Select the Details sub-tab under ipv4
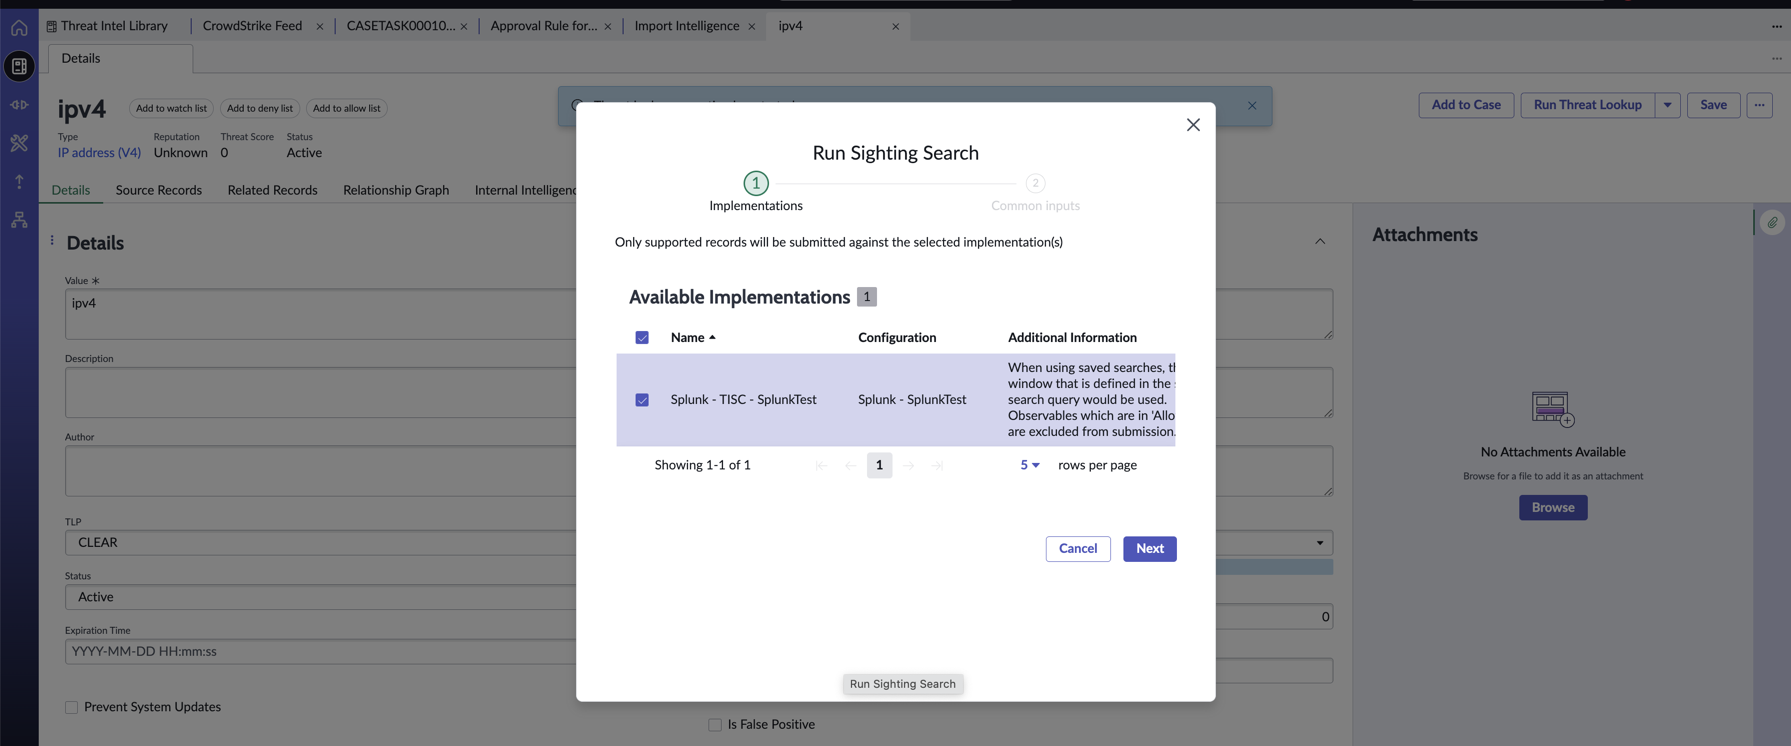 pyautogui.click(x=71, y=190)
